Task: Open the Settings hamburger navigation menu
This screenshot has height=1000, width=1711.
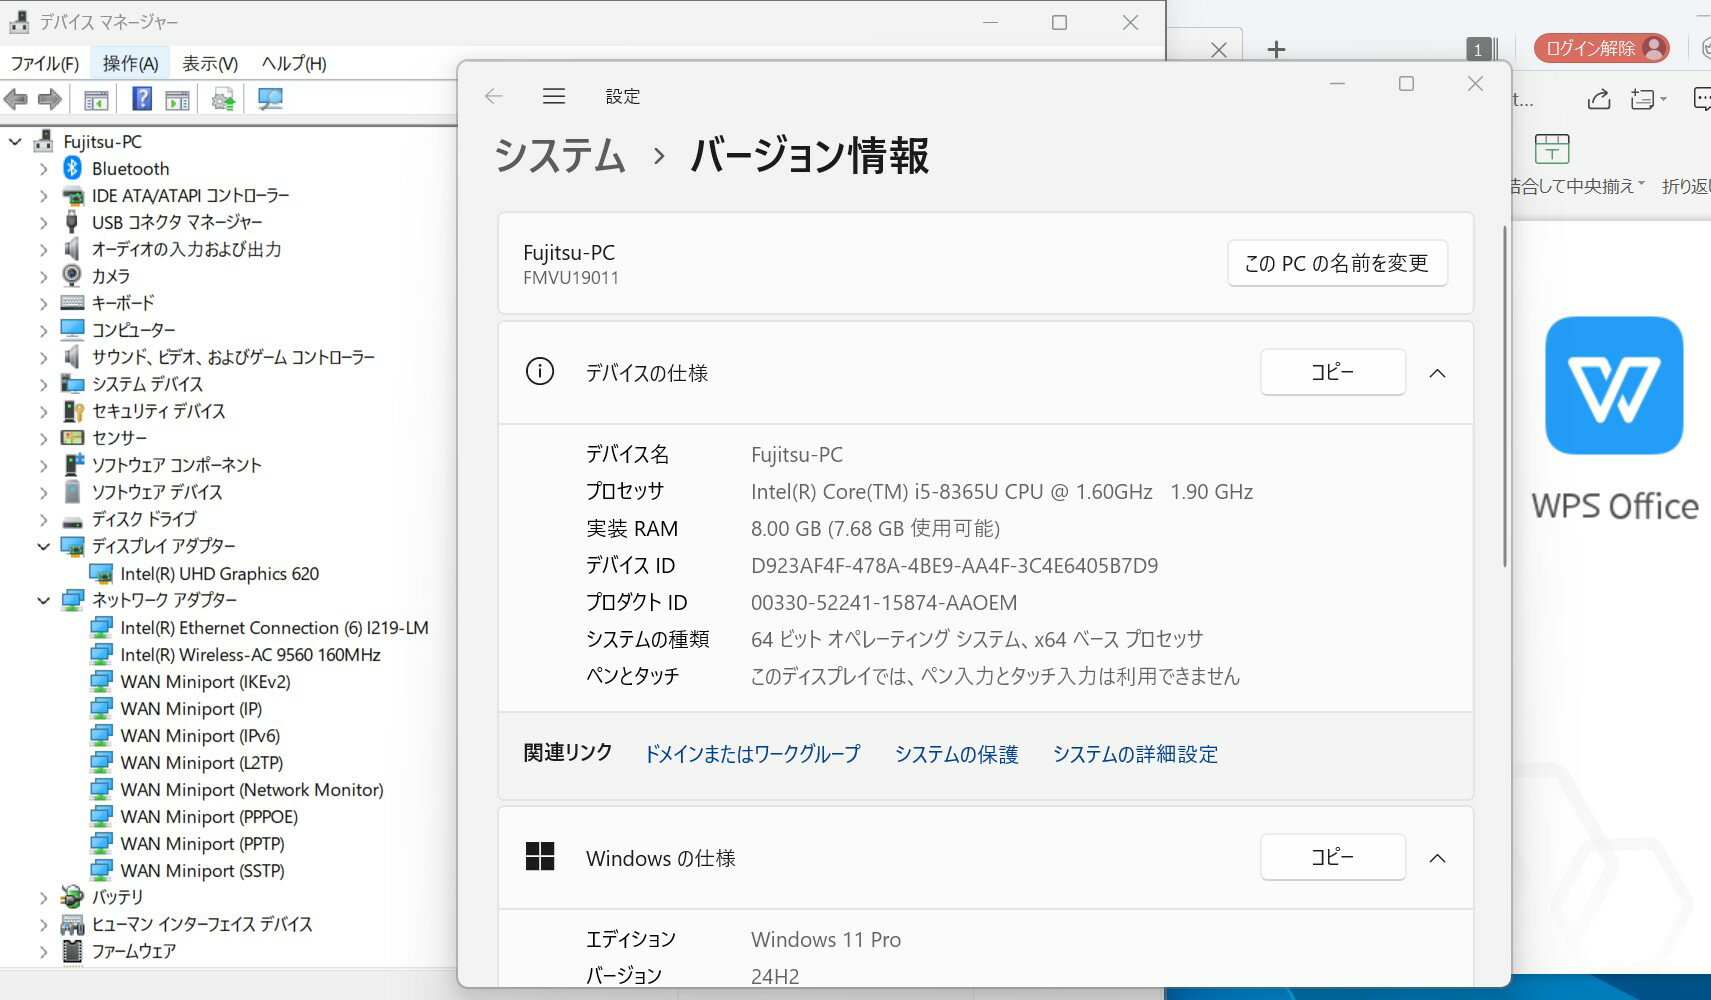Action: [554, 96]
